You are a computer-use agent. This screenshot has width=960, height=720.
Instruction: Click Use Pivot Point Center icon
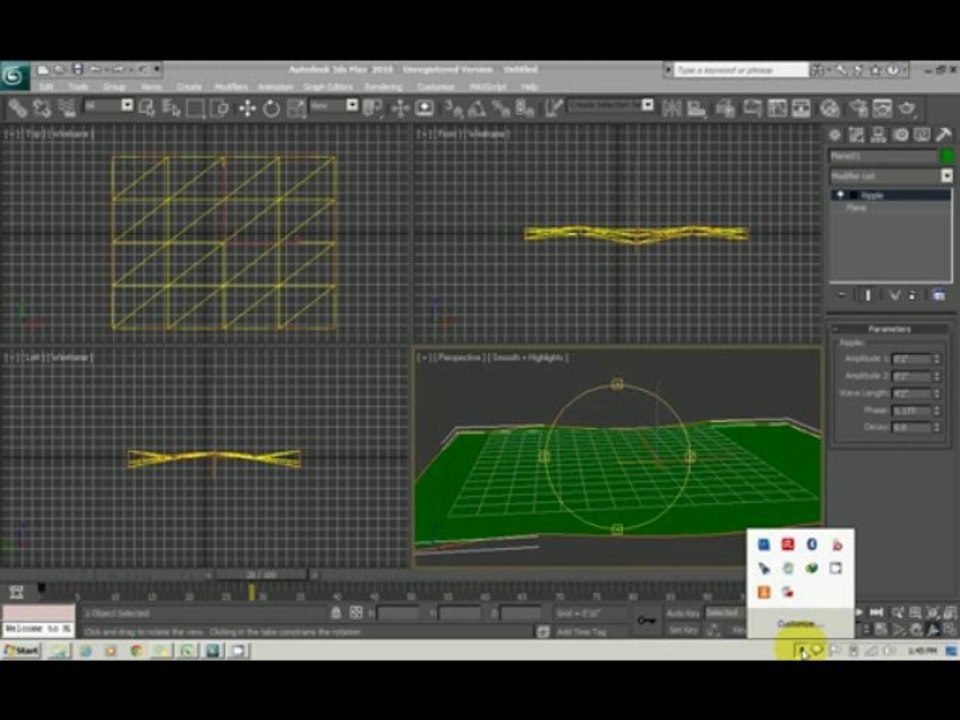(x=372, y=108)
